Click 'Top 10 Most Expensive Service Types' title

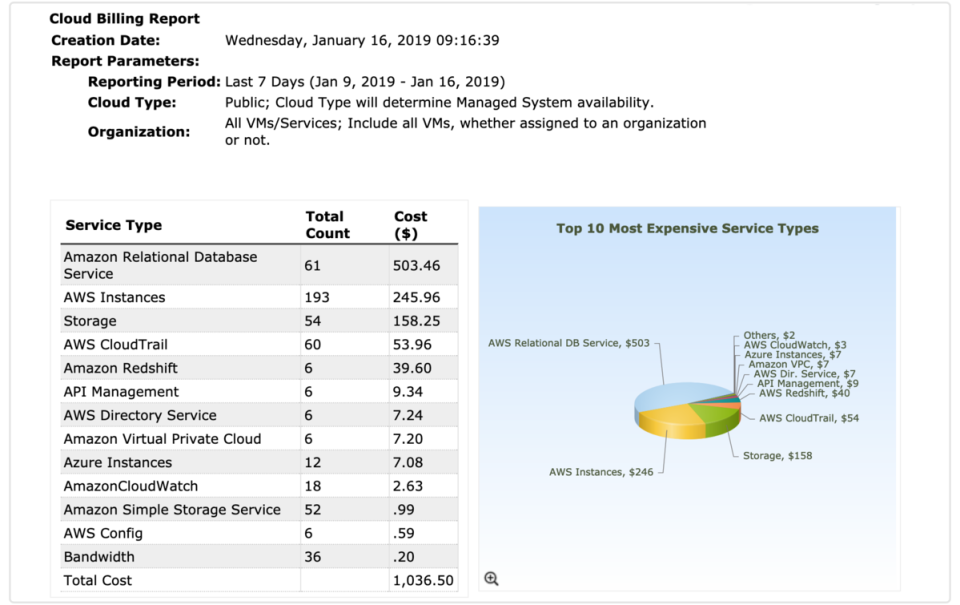(x=687, y=228)
